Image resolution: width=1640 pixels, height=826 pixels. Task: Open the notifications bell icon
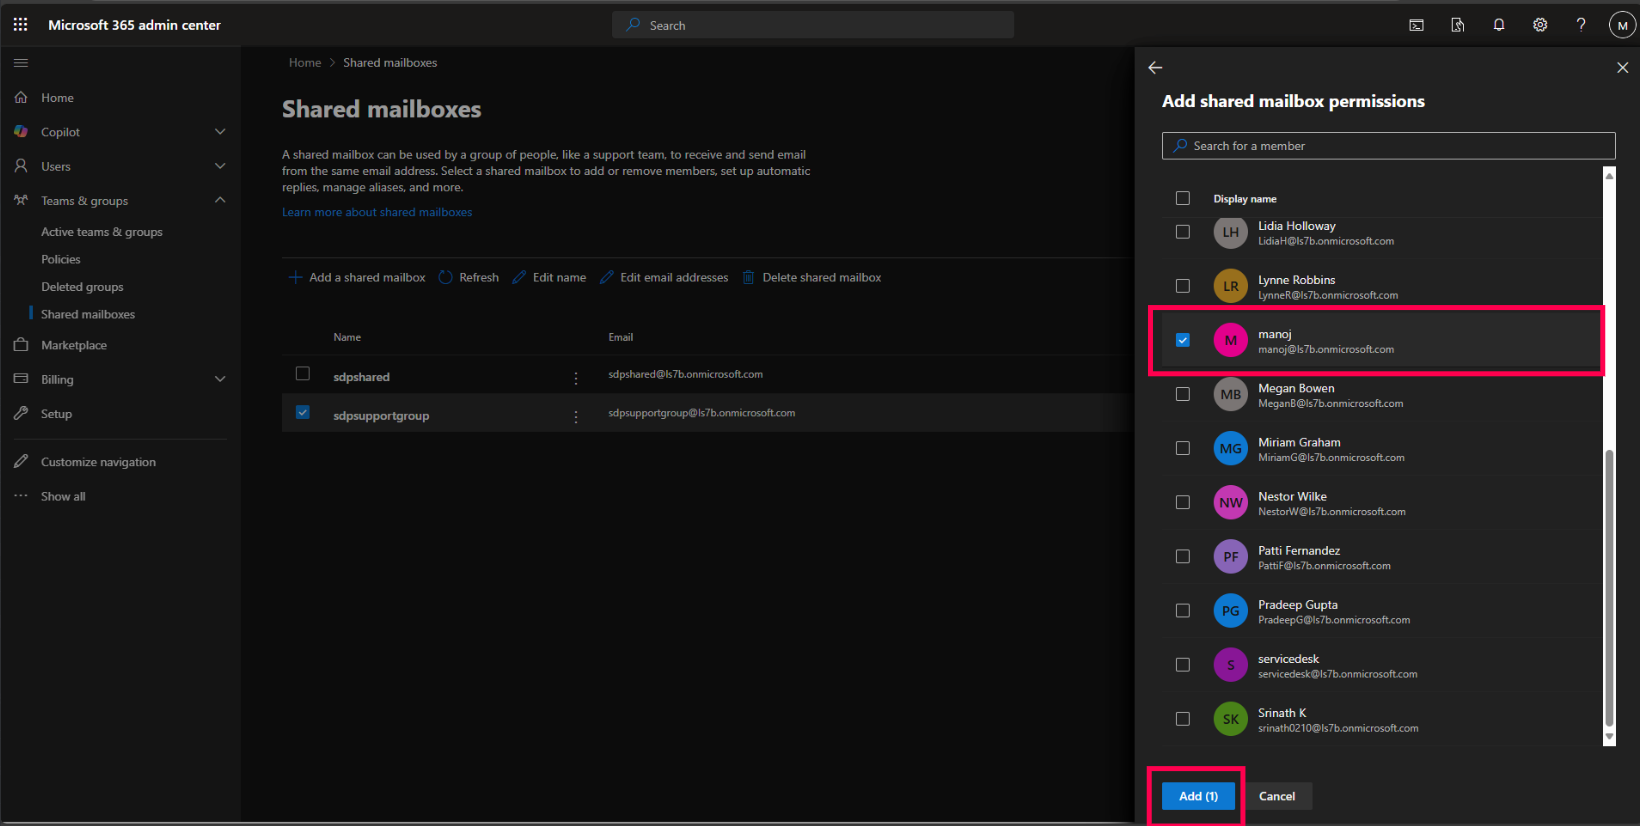pyautogui.click(x=1498, y=25)
